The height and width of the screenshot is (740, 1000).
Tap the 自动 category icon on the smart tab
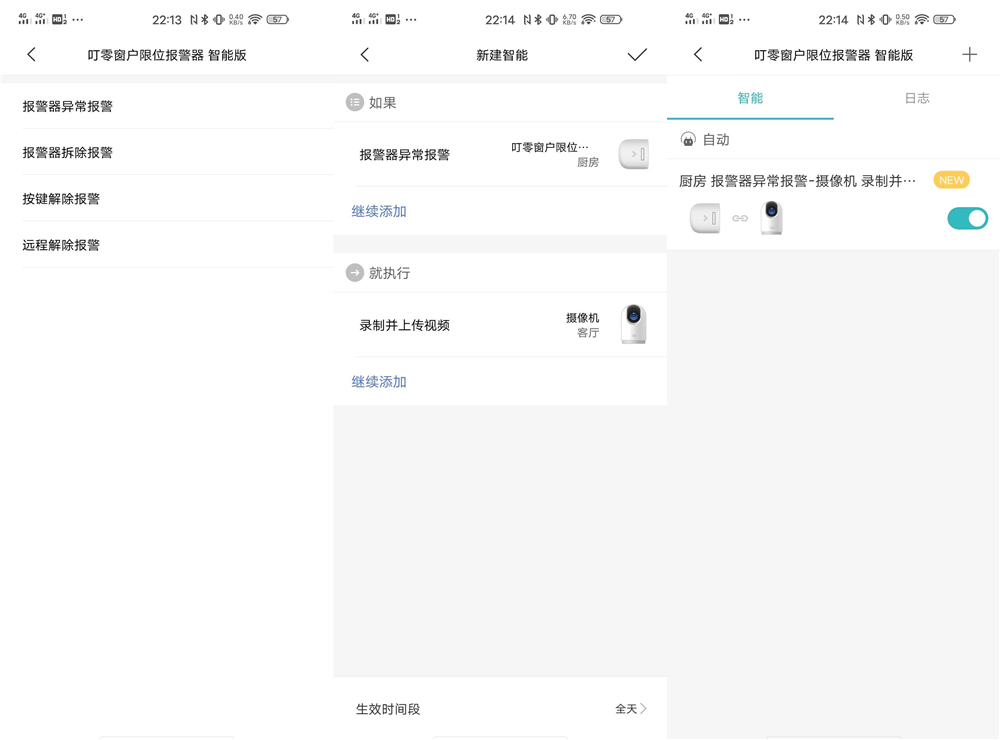pos(686,139)
